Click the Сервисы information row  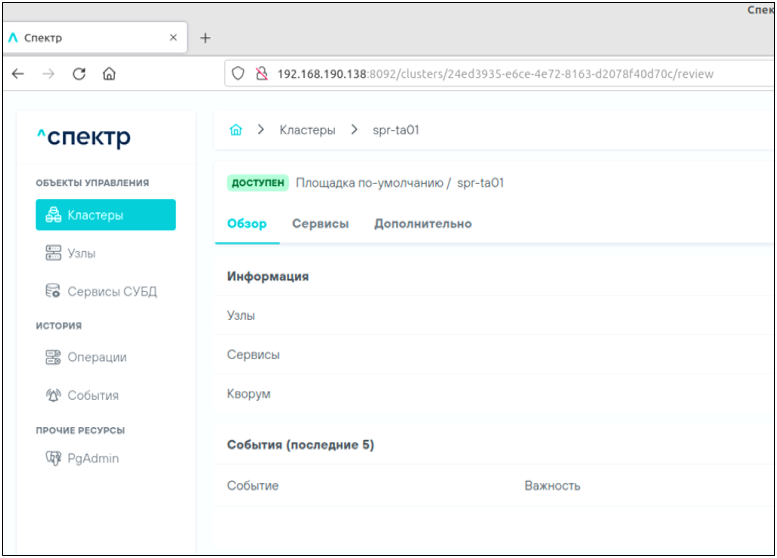click(x=493, y=354)
